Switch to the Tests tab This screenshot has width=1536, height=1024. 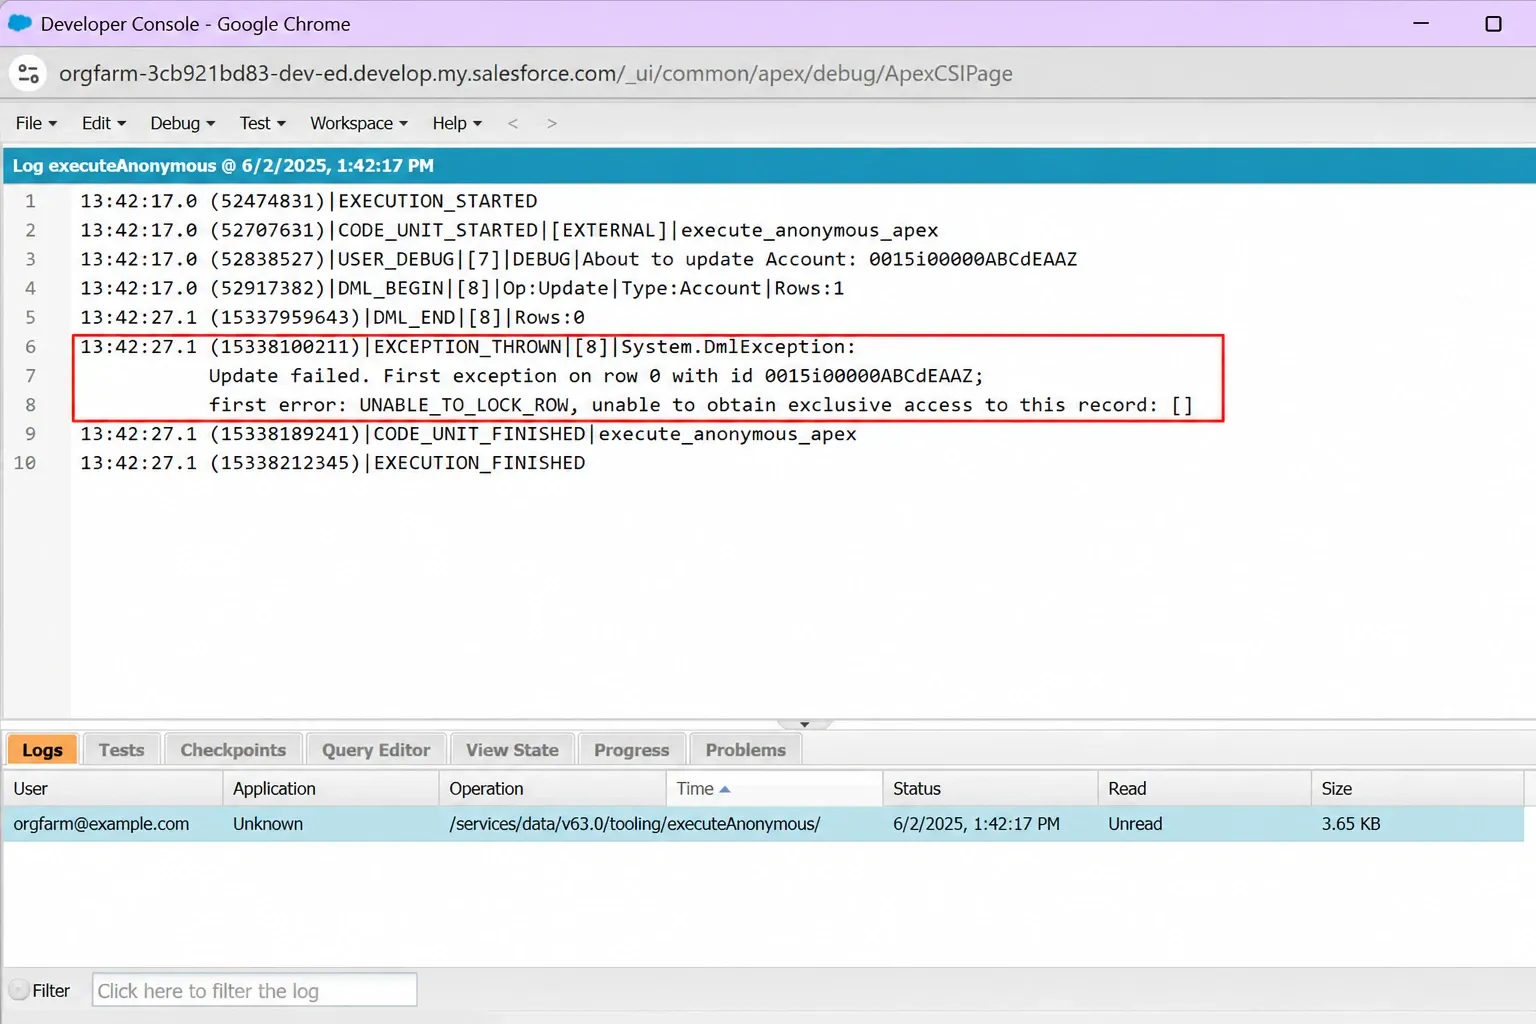[121, 750]
